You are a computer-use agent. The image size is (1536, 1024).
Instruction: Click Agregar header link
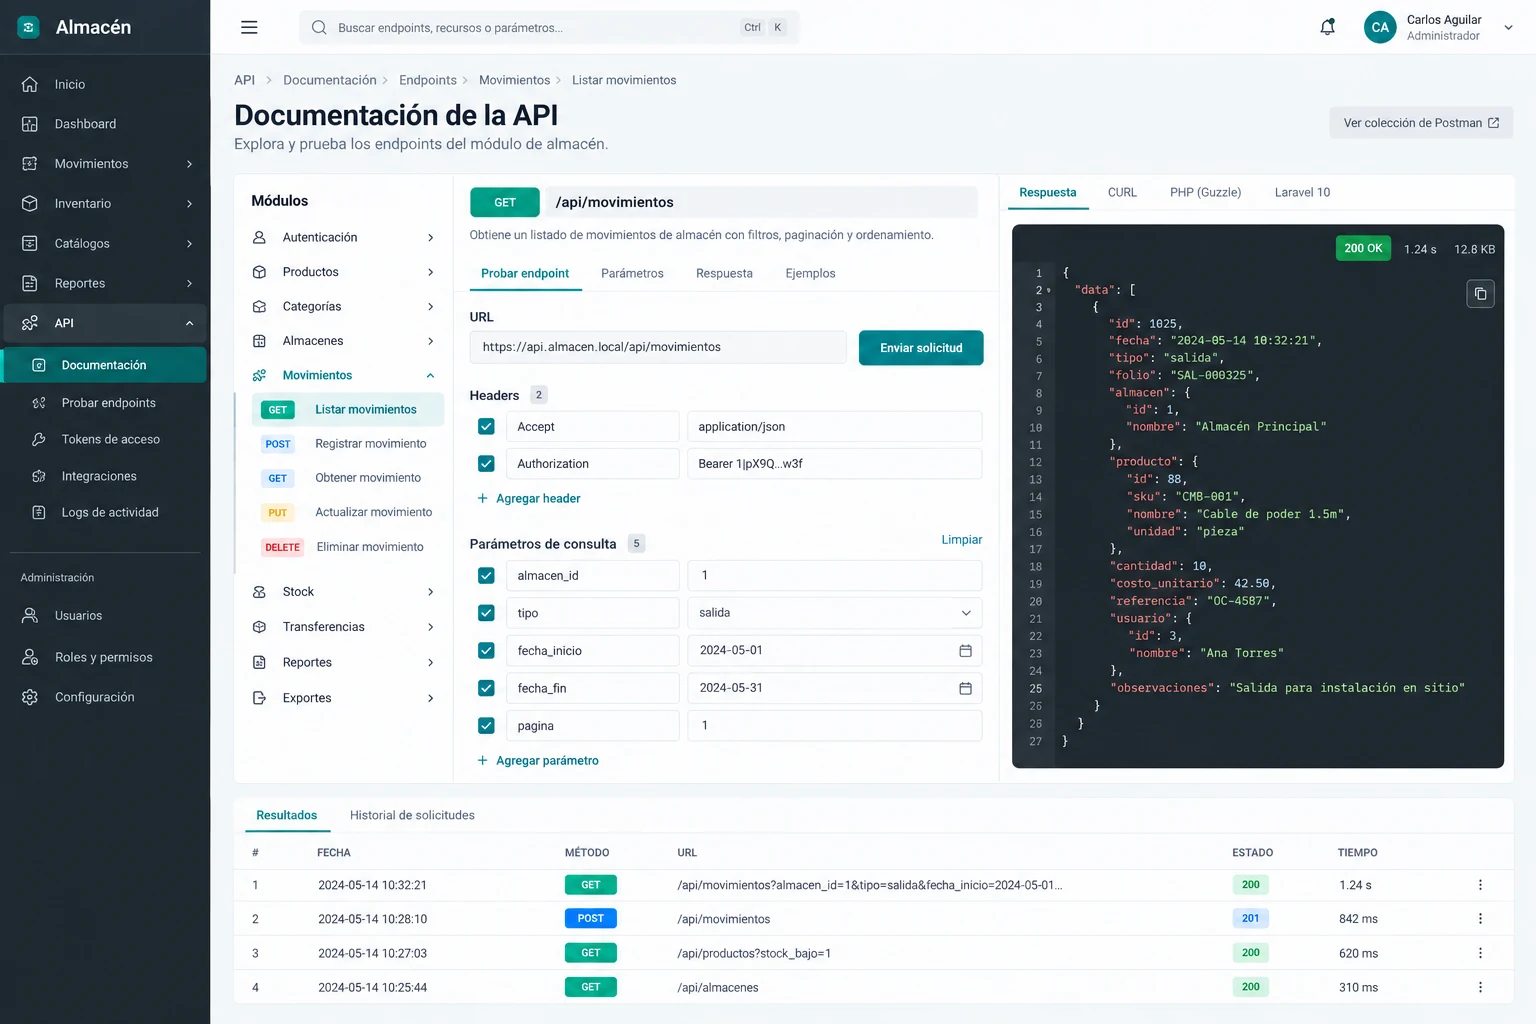click(529, 499)
